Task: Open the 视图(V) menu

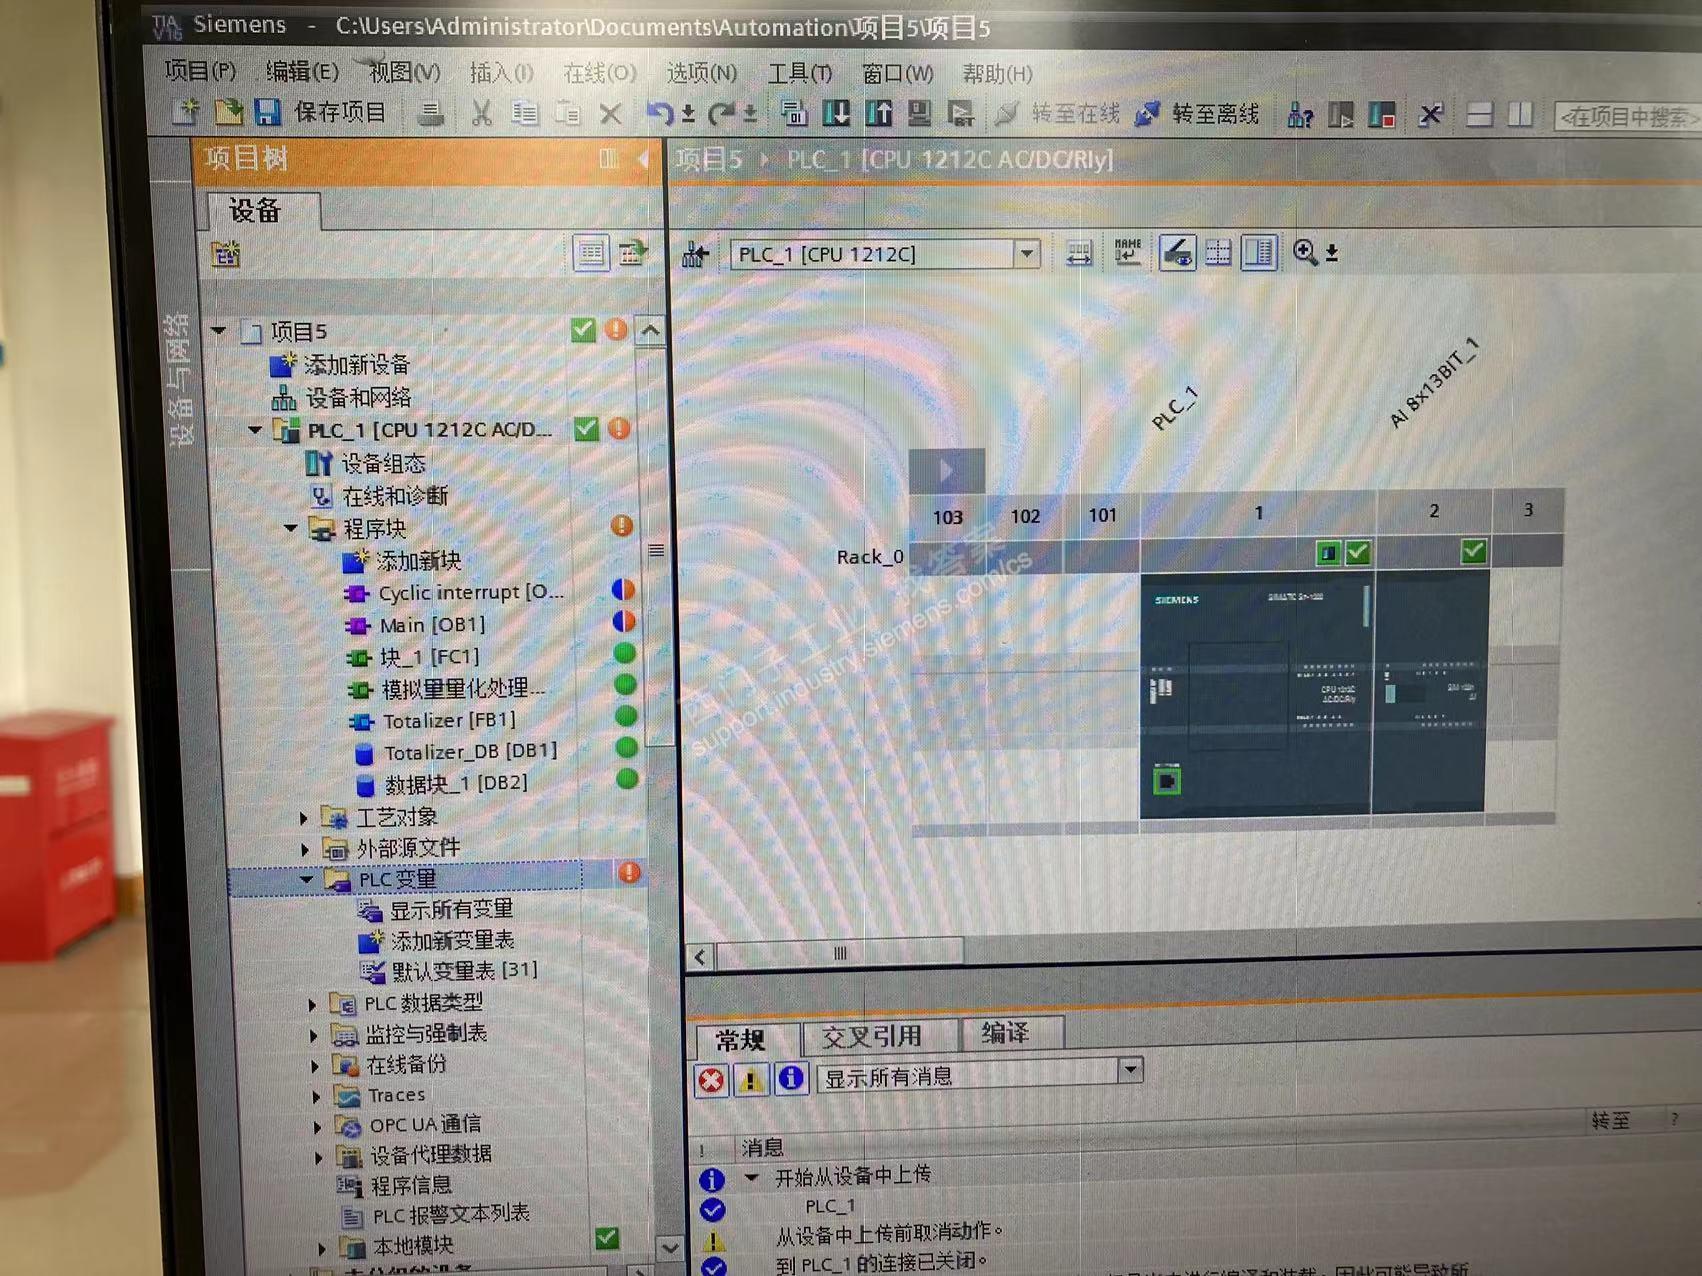Action: coord(404,73)
